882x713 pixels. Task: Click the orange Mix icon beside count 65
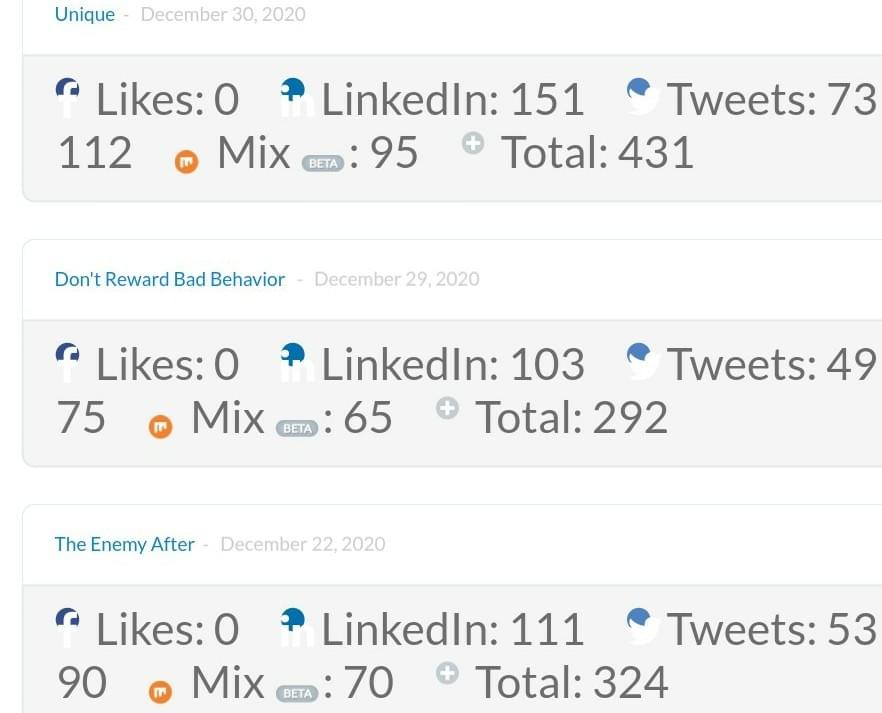coord(160,427)
